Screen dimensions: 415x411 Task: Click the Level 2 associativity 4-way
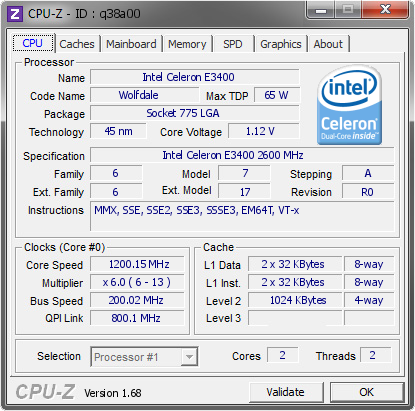pos(369,300)
